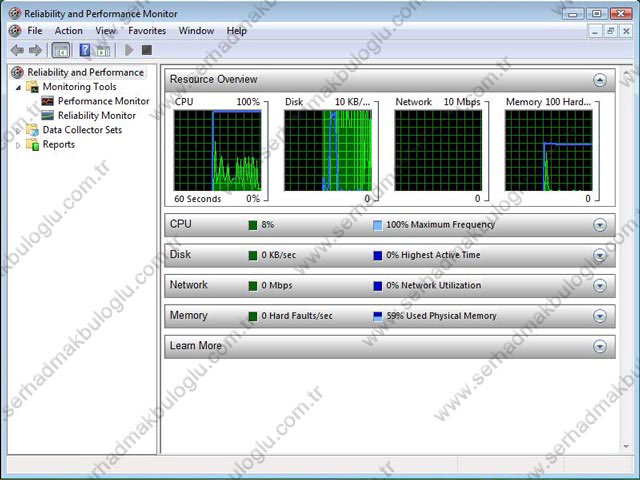Expand the Reports tree node

point(18,145)
